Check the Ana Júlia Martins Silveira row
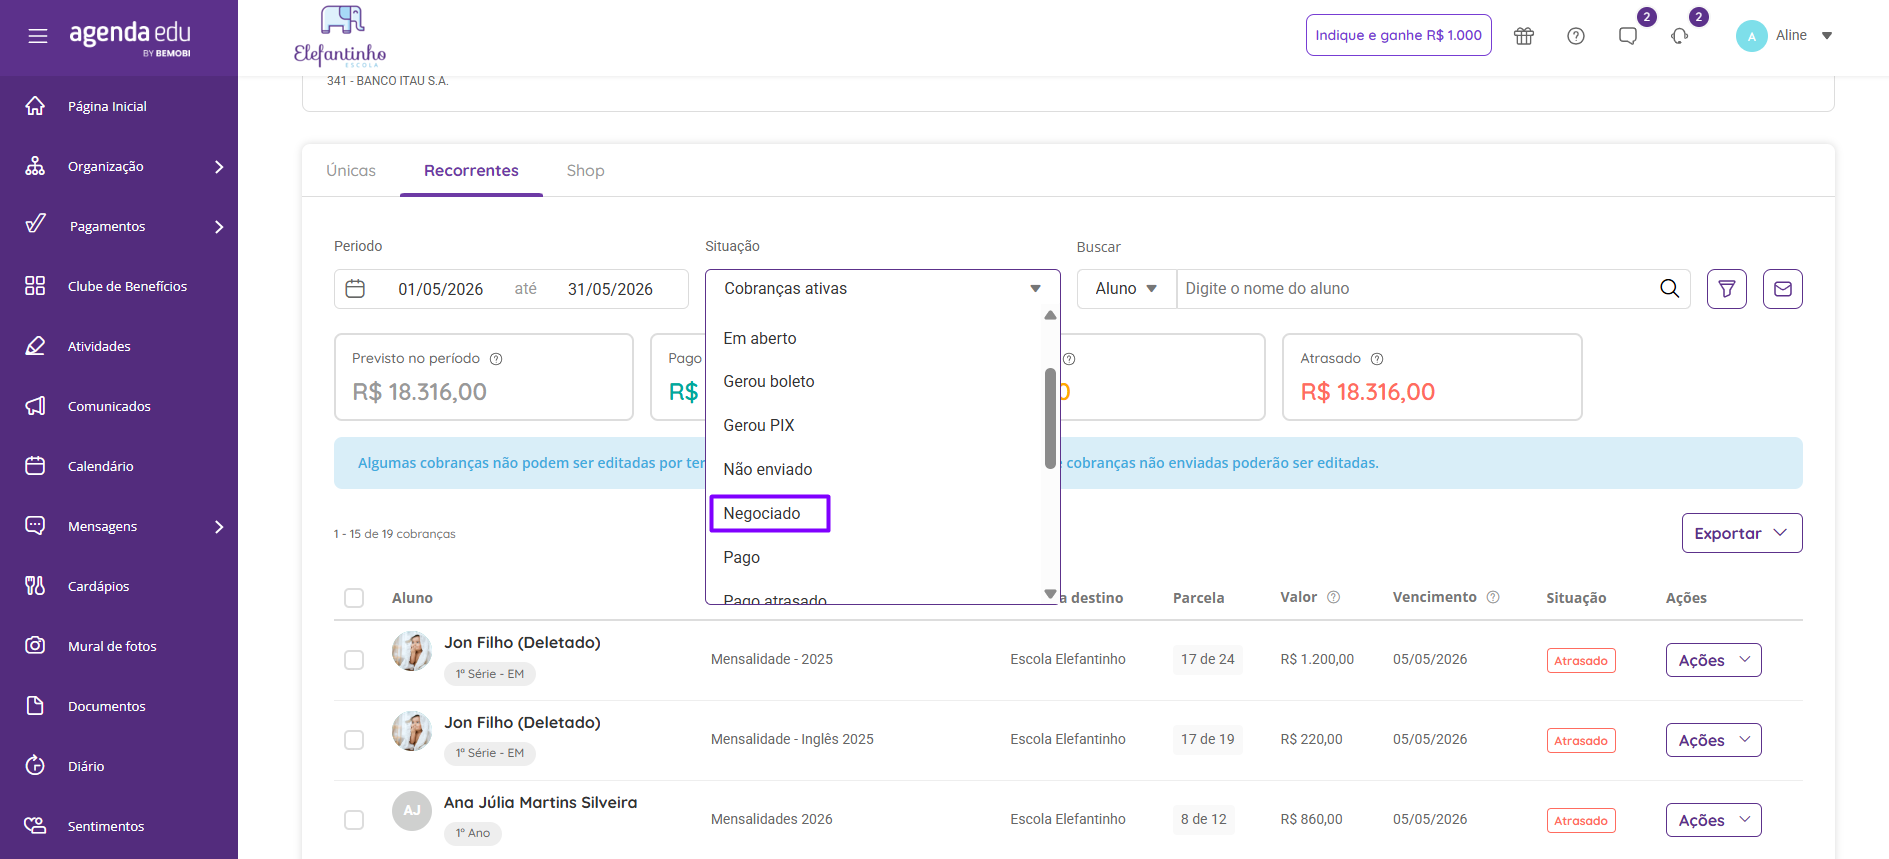This screenshot has width=1889, height=859. click(354, 820)
